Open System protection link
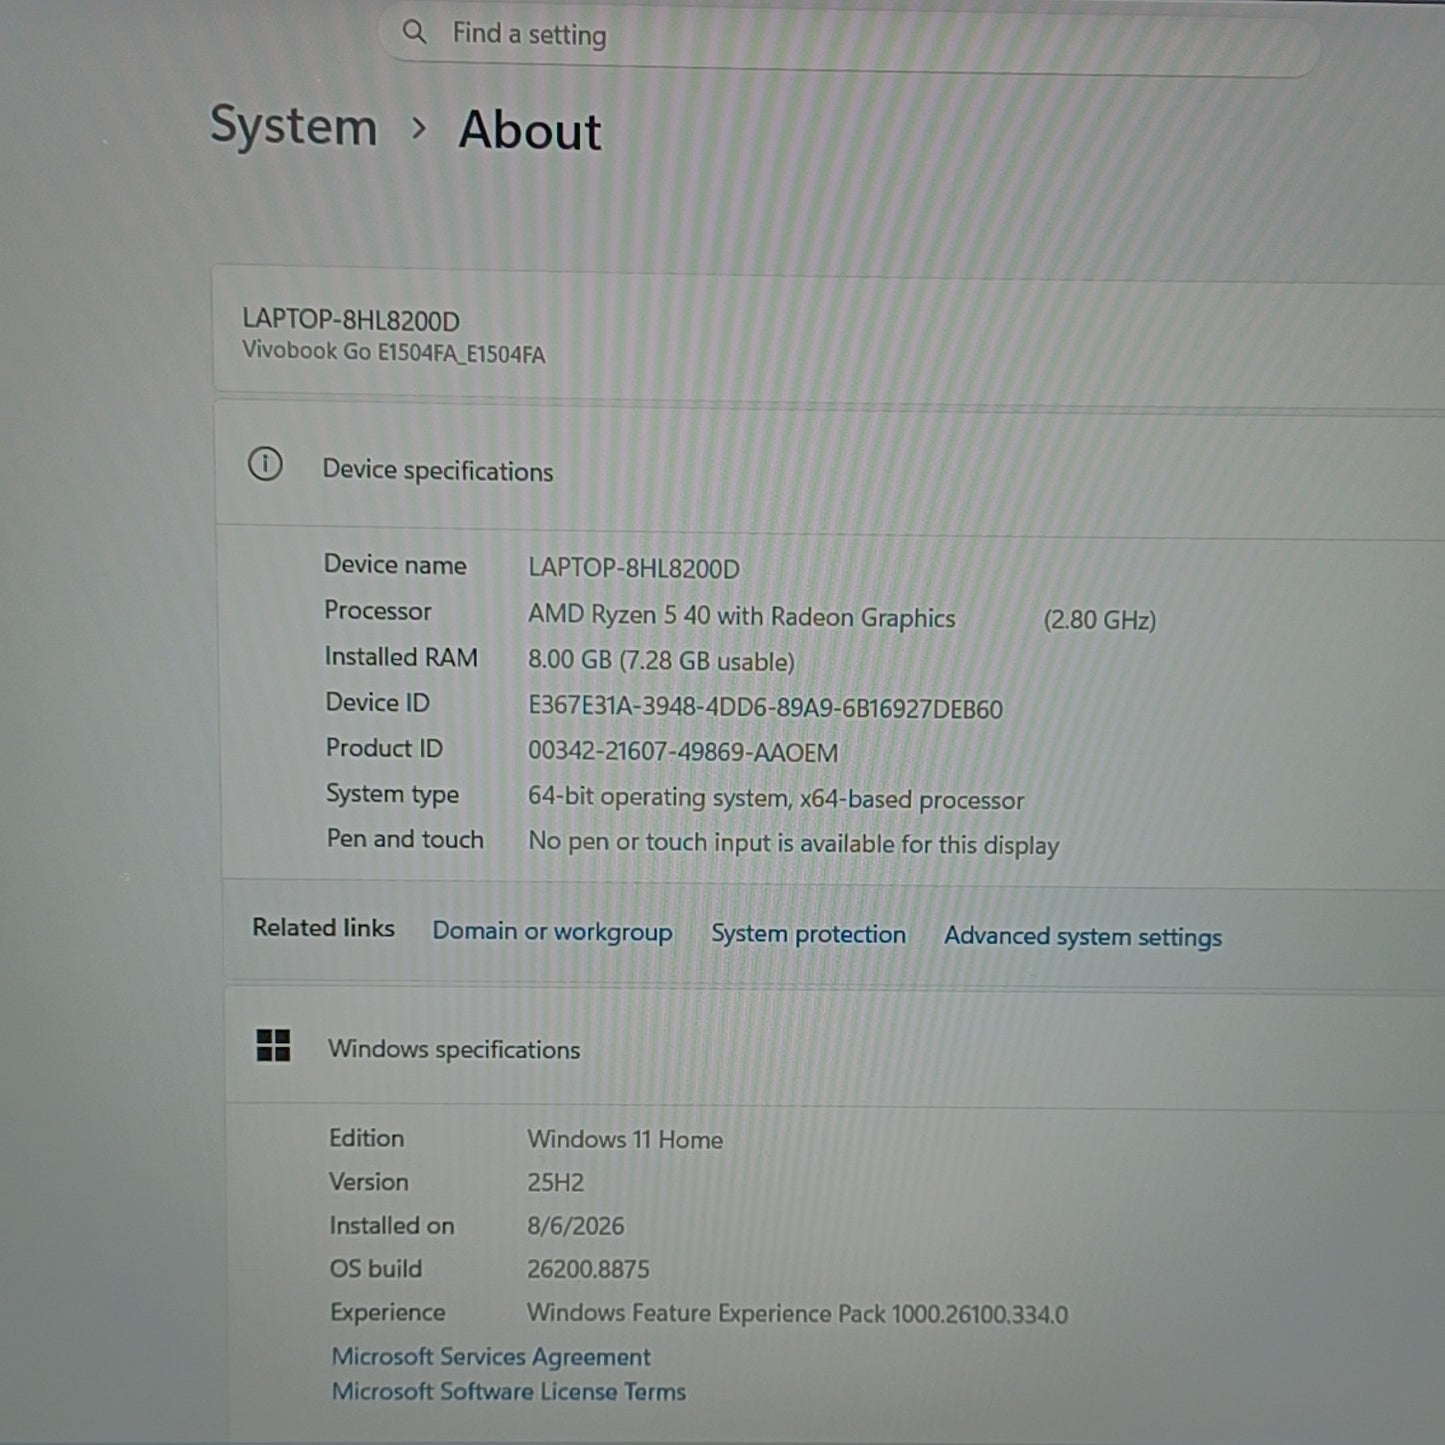The height and width of the screenshot is (1445, 1445). tap(808, 934)
